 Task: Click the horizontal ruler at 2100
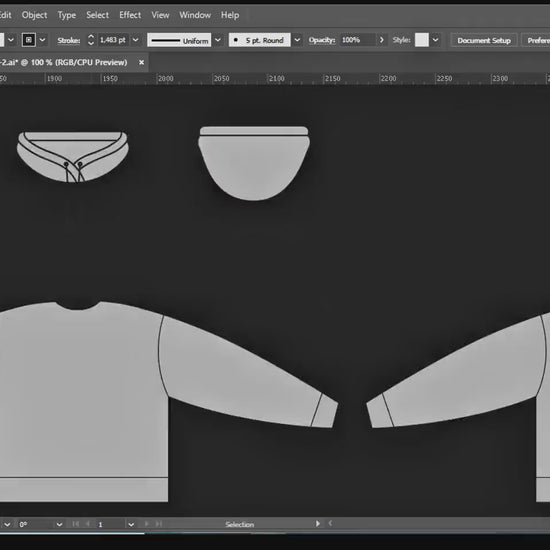[x=276, y=79]
